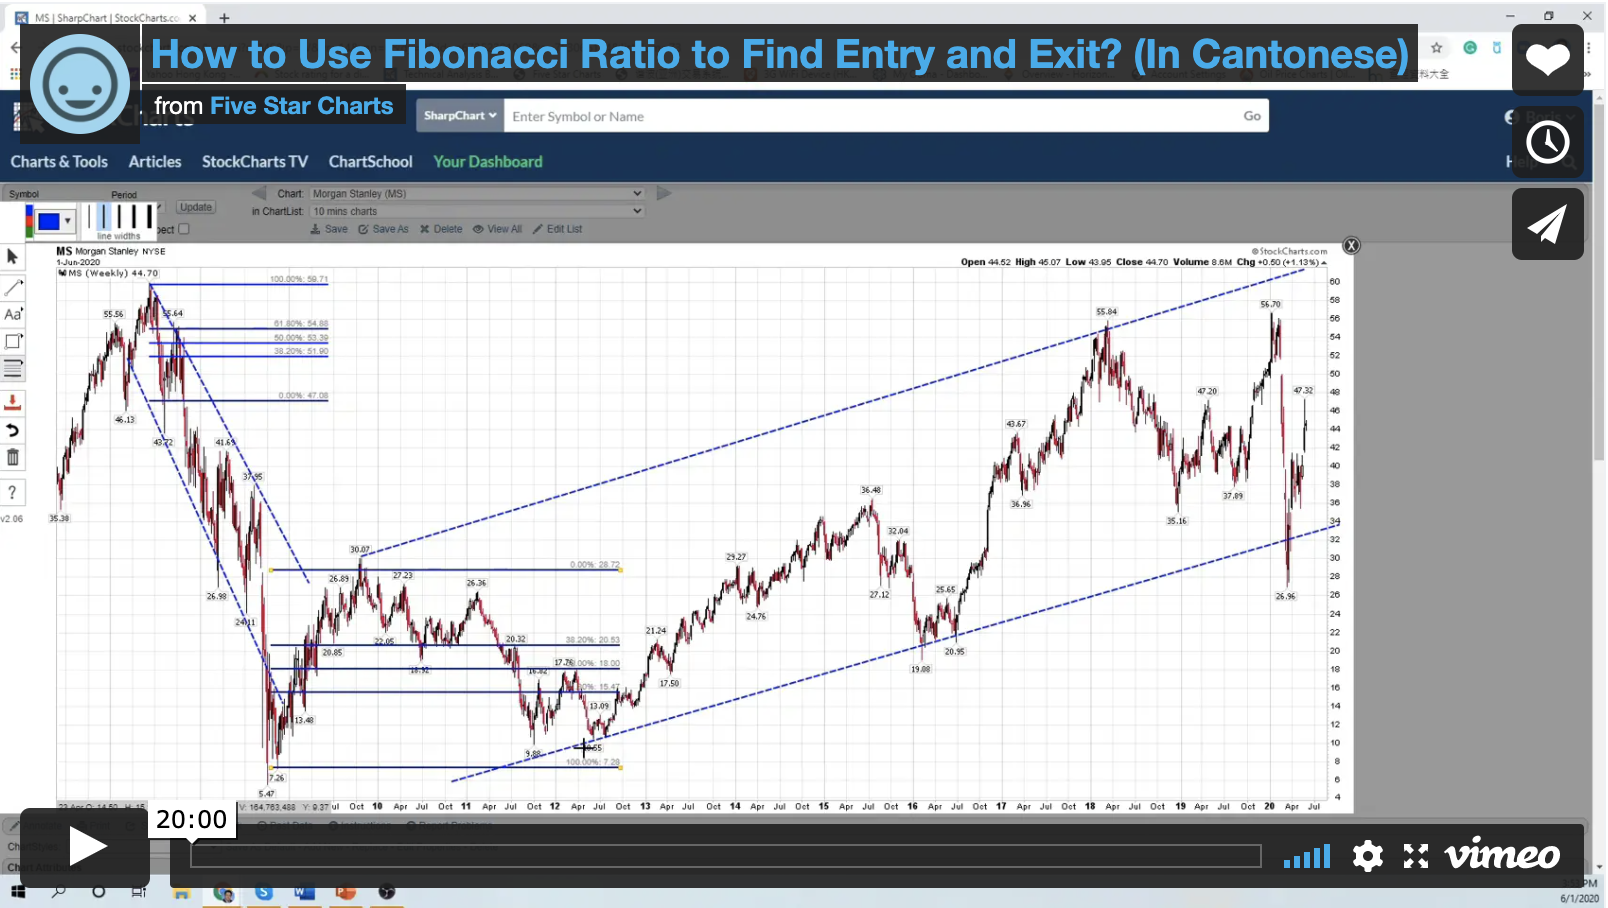The height and width of the screenshot is (908, 1608).
Task: Open Word from the taskbar
Action: [304, 893]
